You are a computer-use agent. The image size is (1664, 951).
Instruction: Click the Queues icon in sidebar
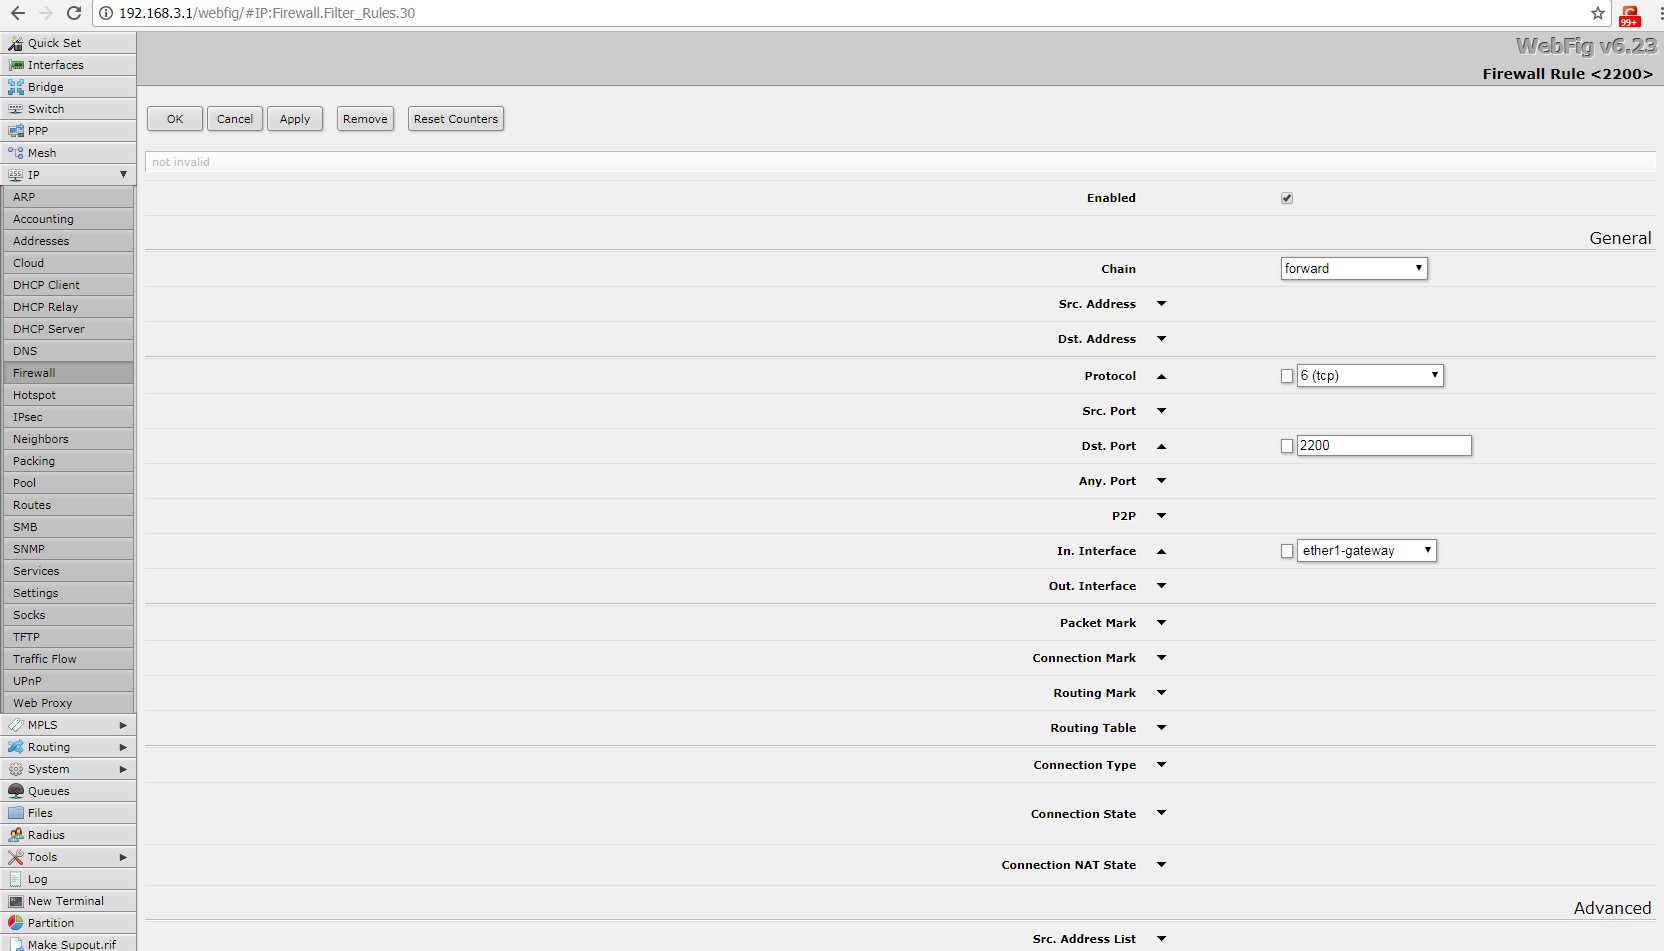pyautogui.click(x=15, y=791)
